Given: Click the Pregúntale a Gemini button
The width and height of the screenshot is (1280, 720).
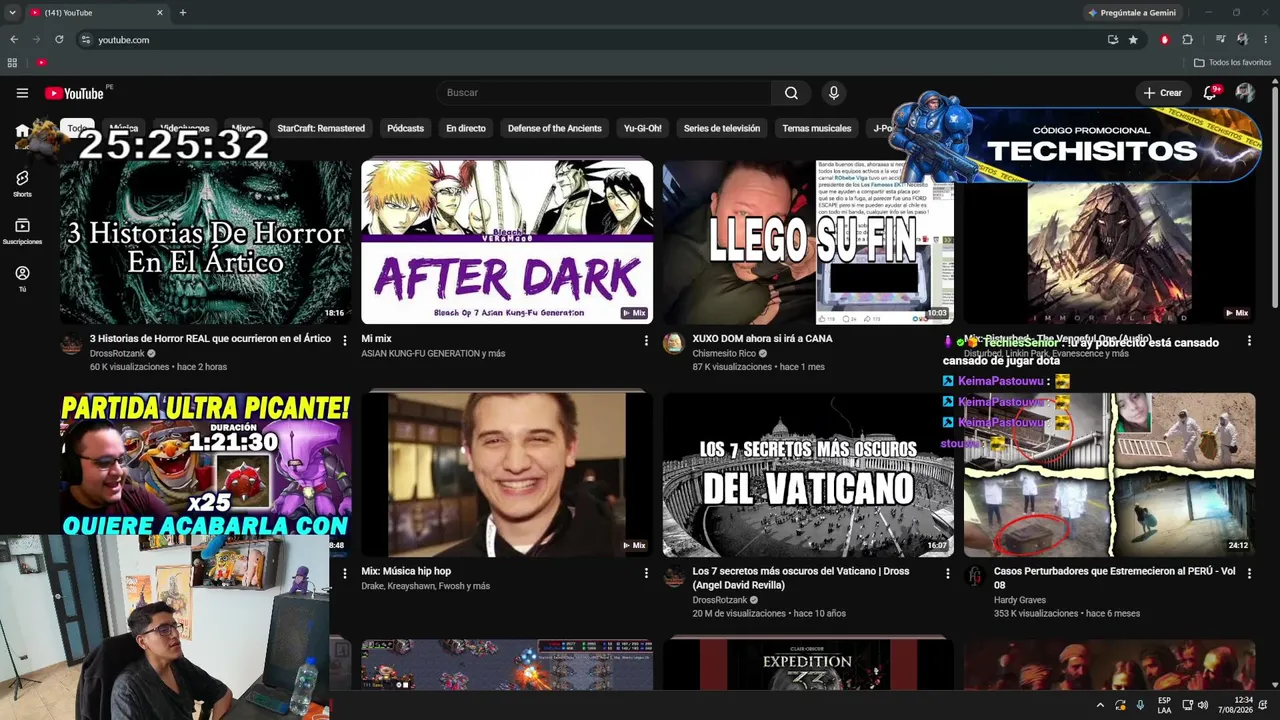Looking at the screenshot, I should (1132, 13).
